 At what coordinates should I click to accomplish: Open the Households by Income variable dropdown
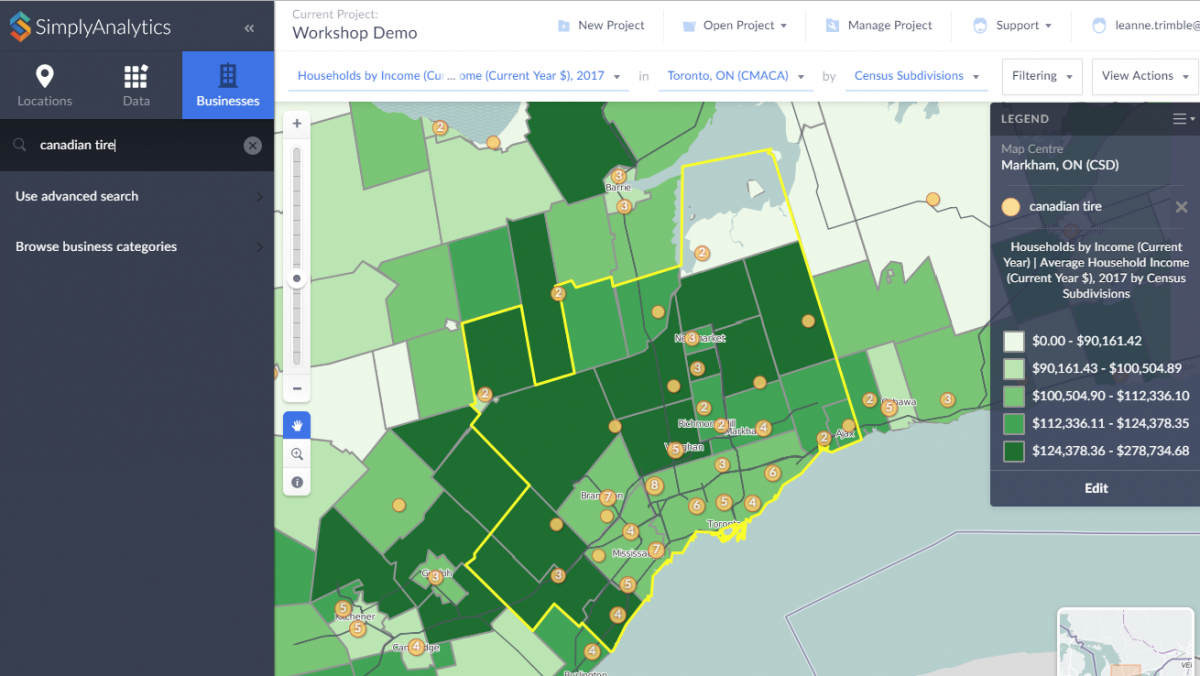[x=459, y=76]
